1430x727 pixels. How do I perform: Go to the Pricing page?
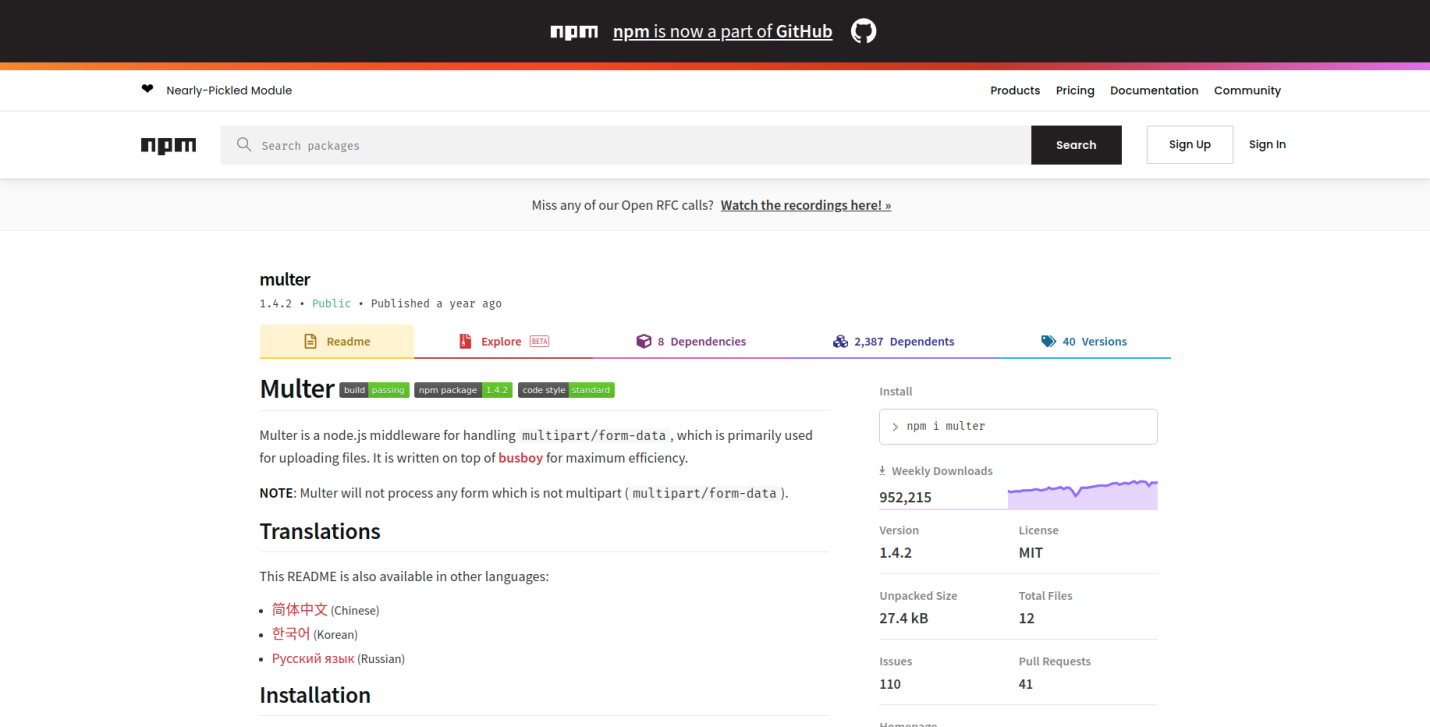click(1075, 90)
